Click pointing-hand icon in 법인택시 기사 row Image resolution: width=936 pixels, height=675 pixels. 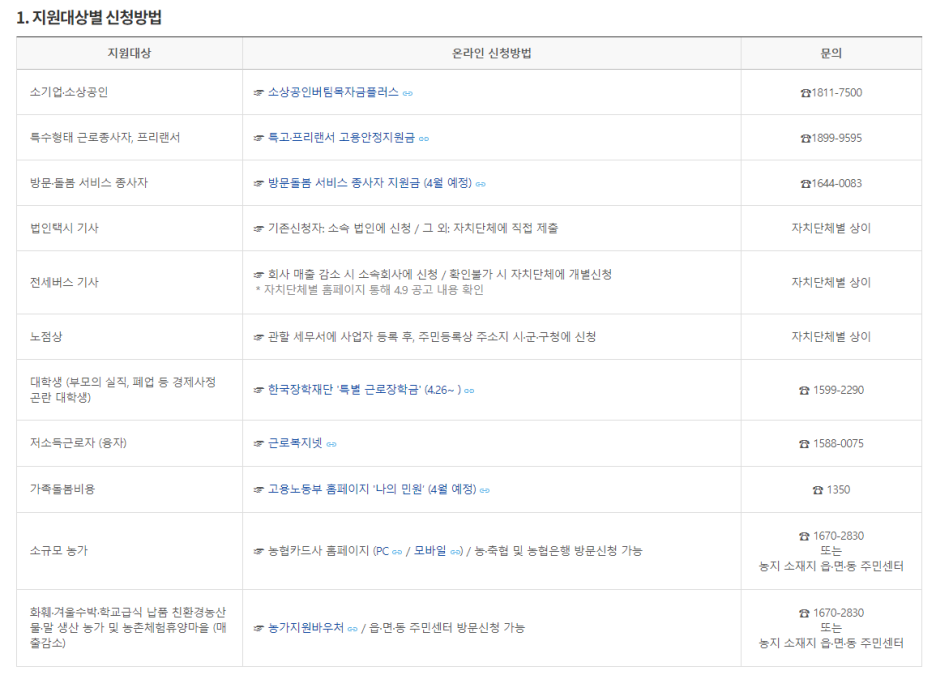point(258,228)
